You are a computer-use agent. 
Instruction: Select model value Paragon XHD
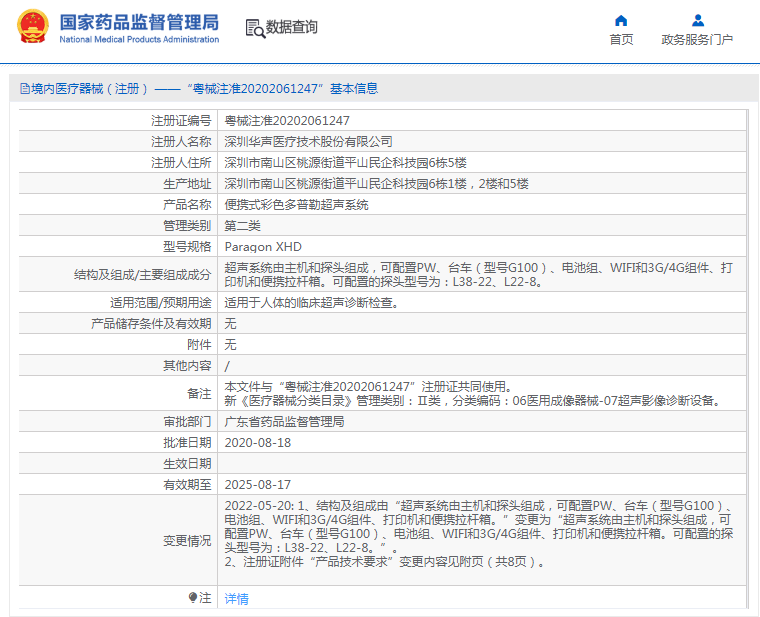point(263,247)
